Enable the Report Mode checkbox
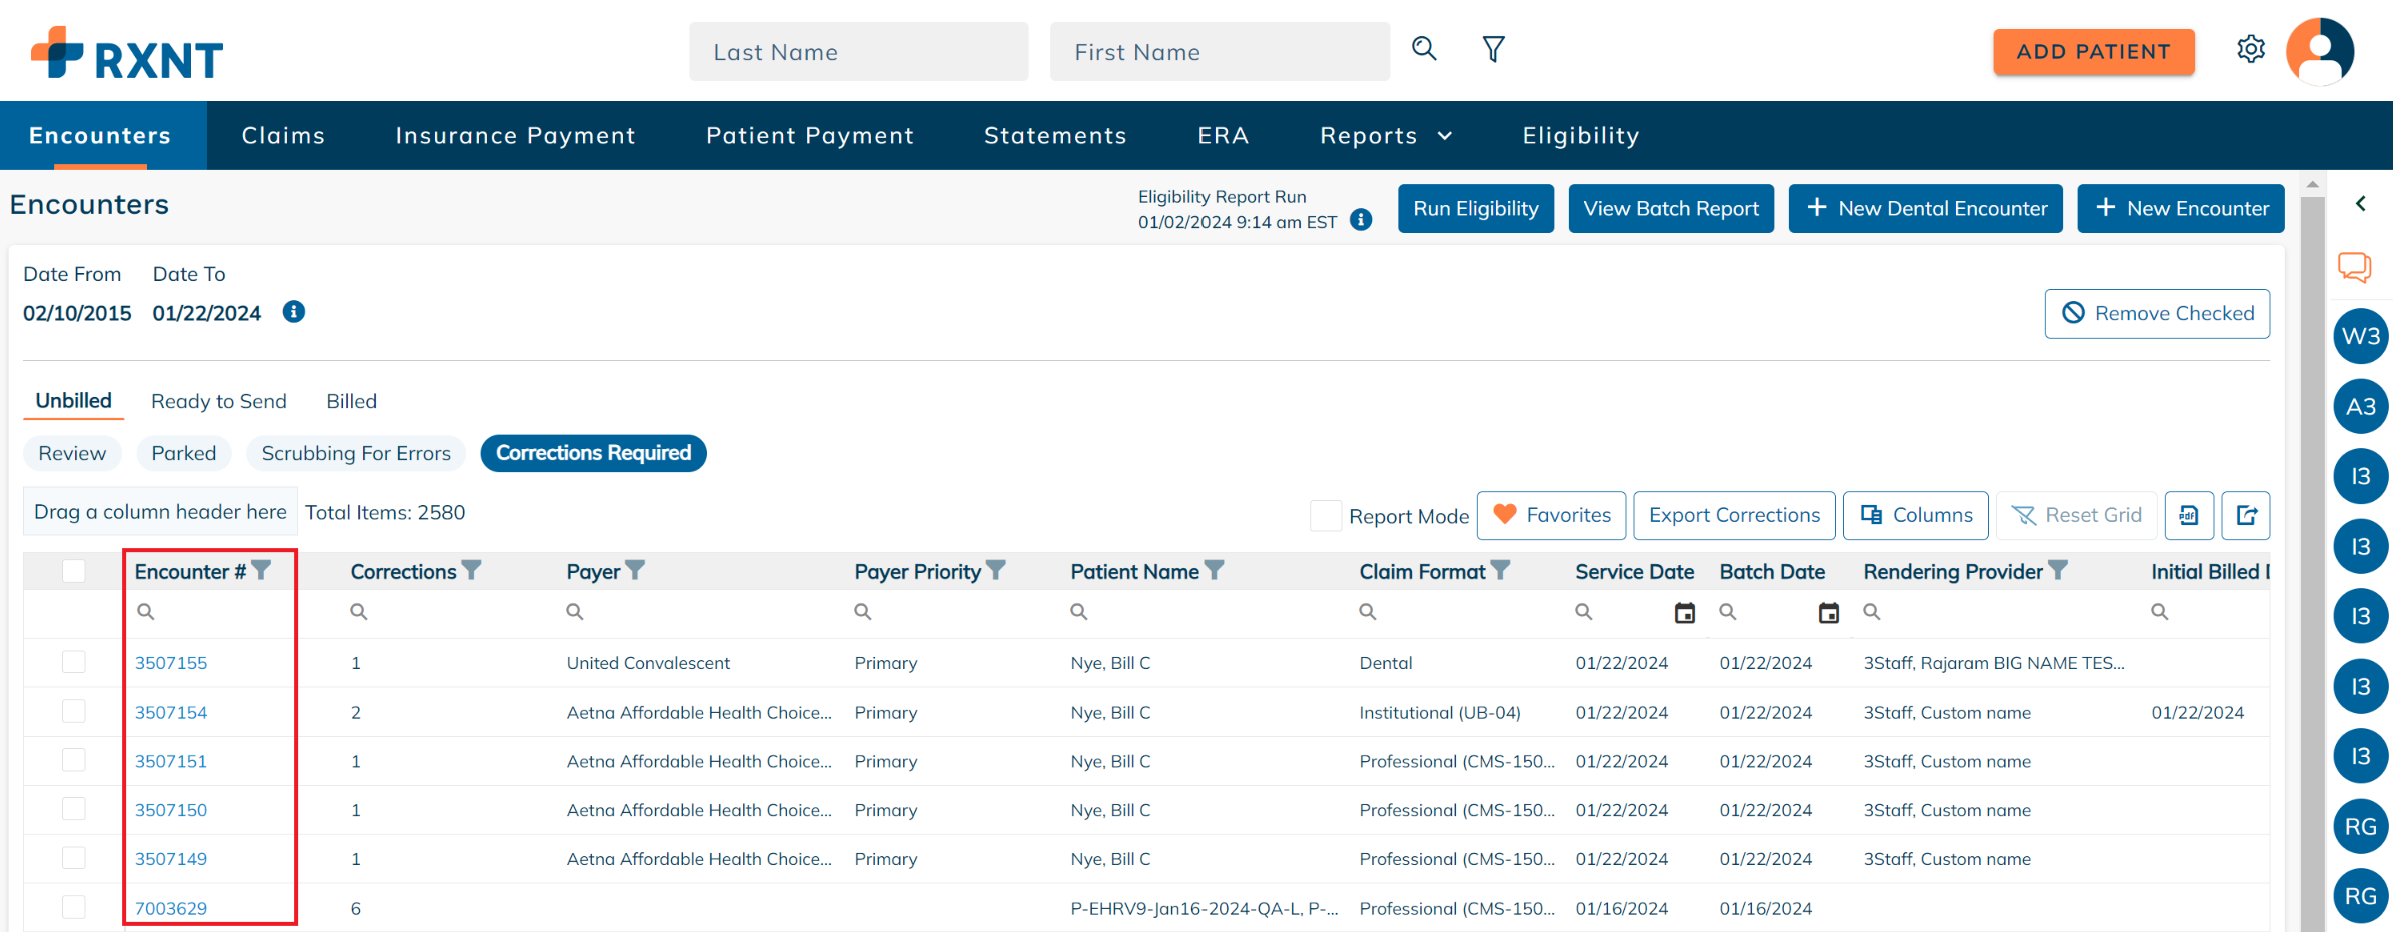Image resolution: width=2394 pixels, height=932 pixels. click(1326, 516)
